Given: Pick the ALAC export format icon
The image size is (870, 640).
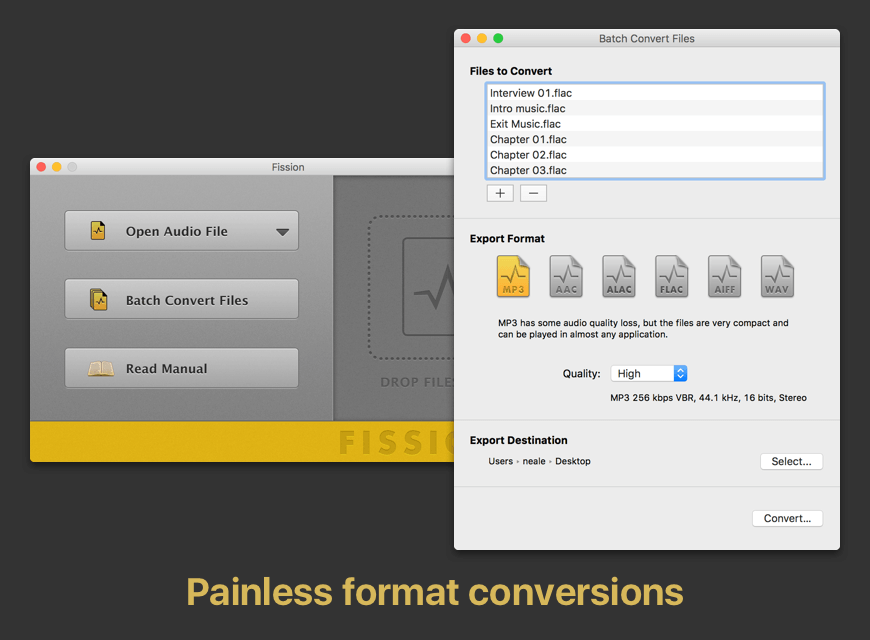Looking at the screenshot, I should pyautogui.click(x=619, y=276).
